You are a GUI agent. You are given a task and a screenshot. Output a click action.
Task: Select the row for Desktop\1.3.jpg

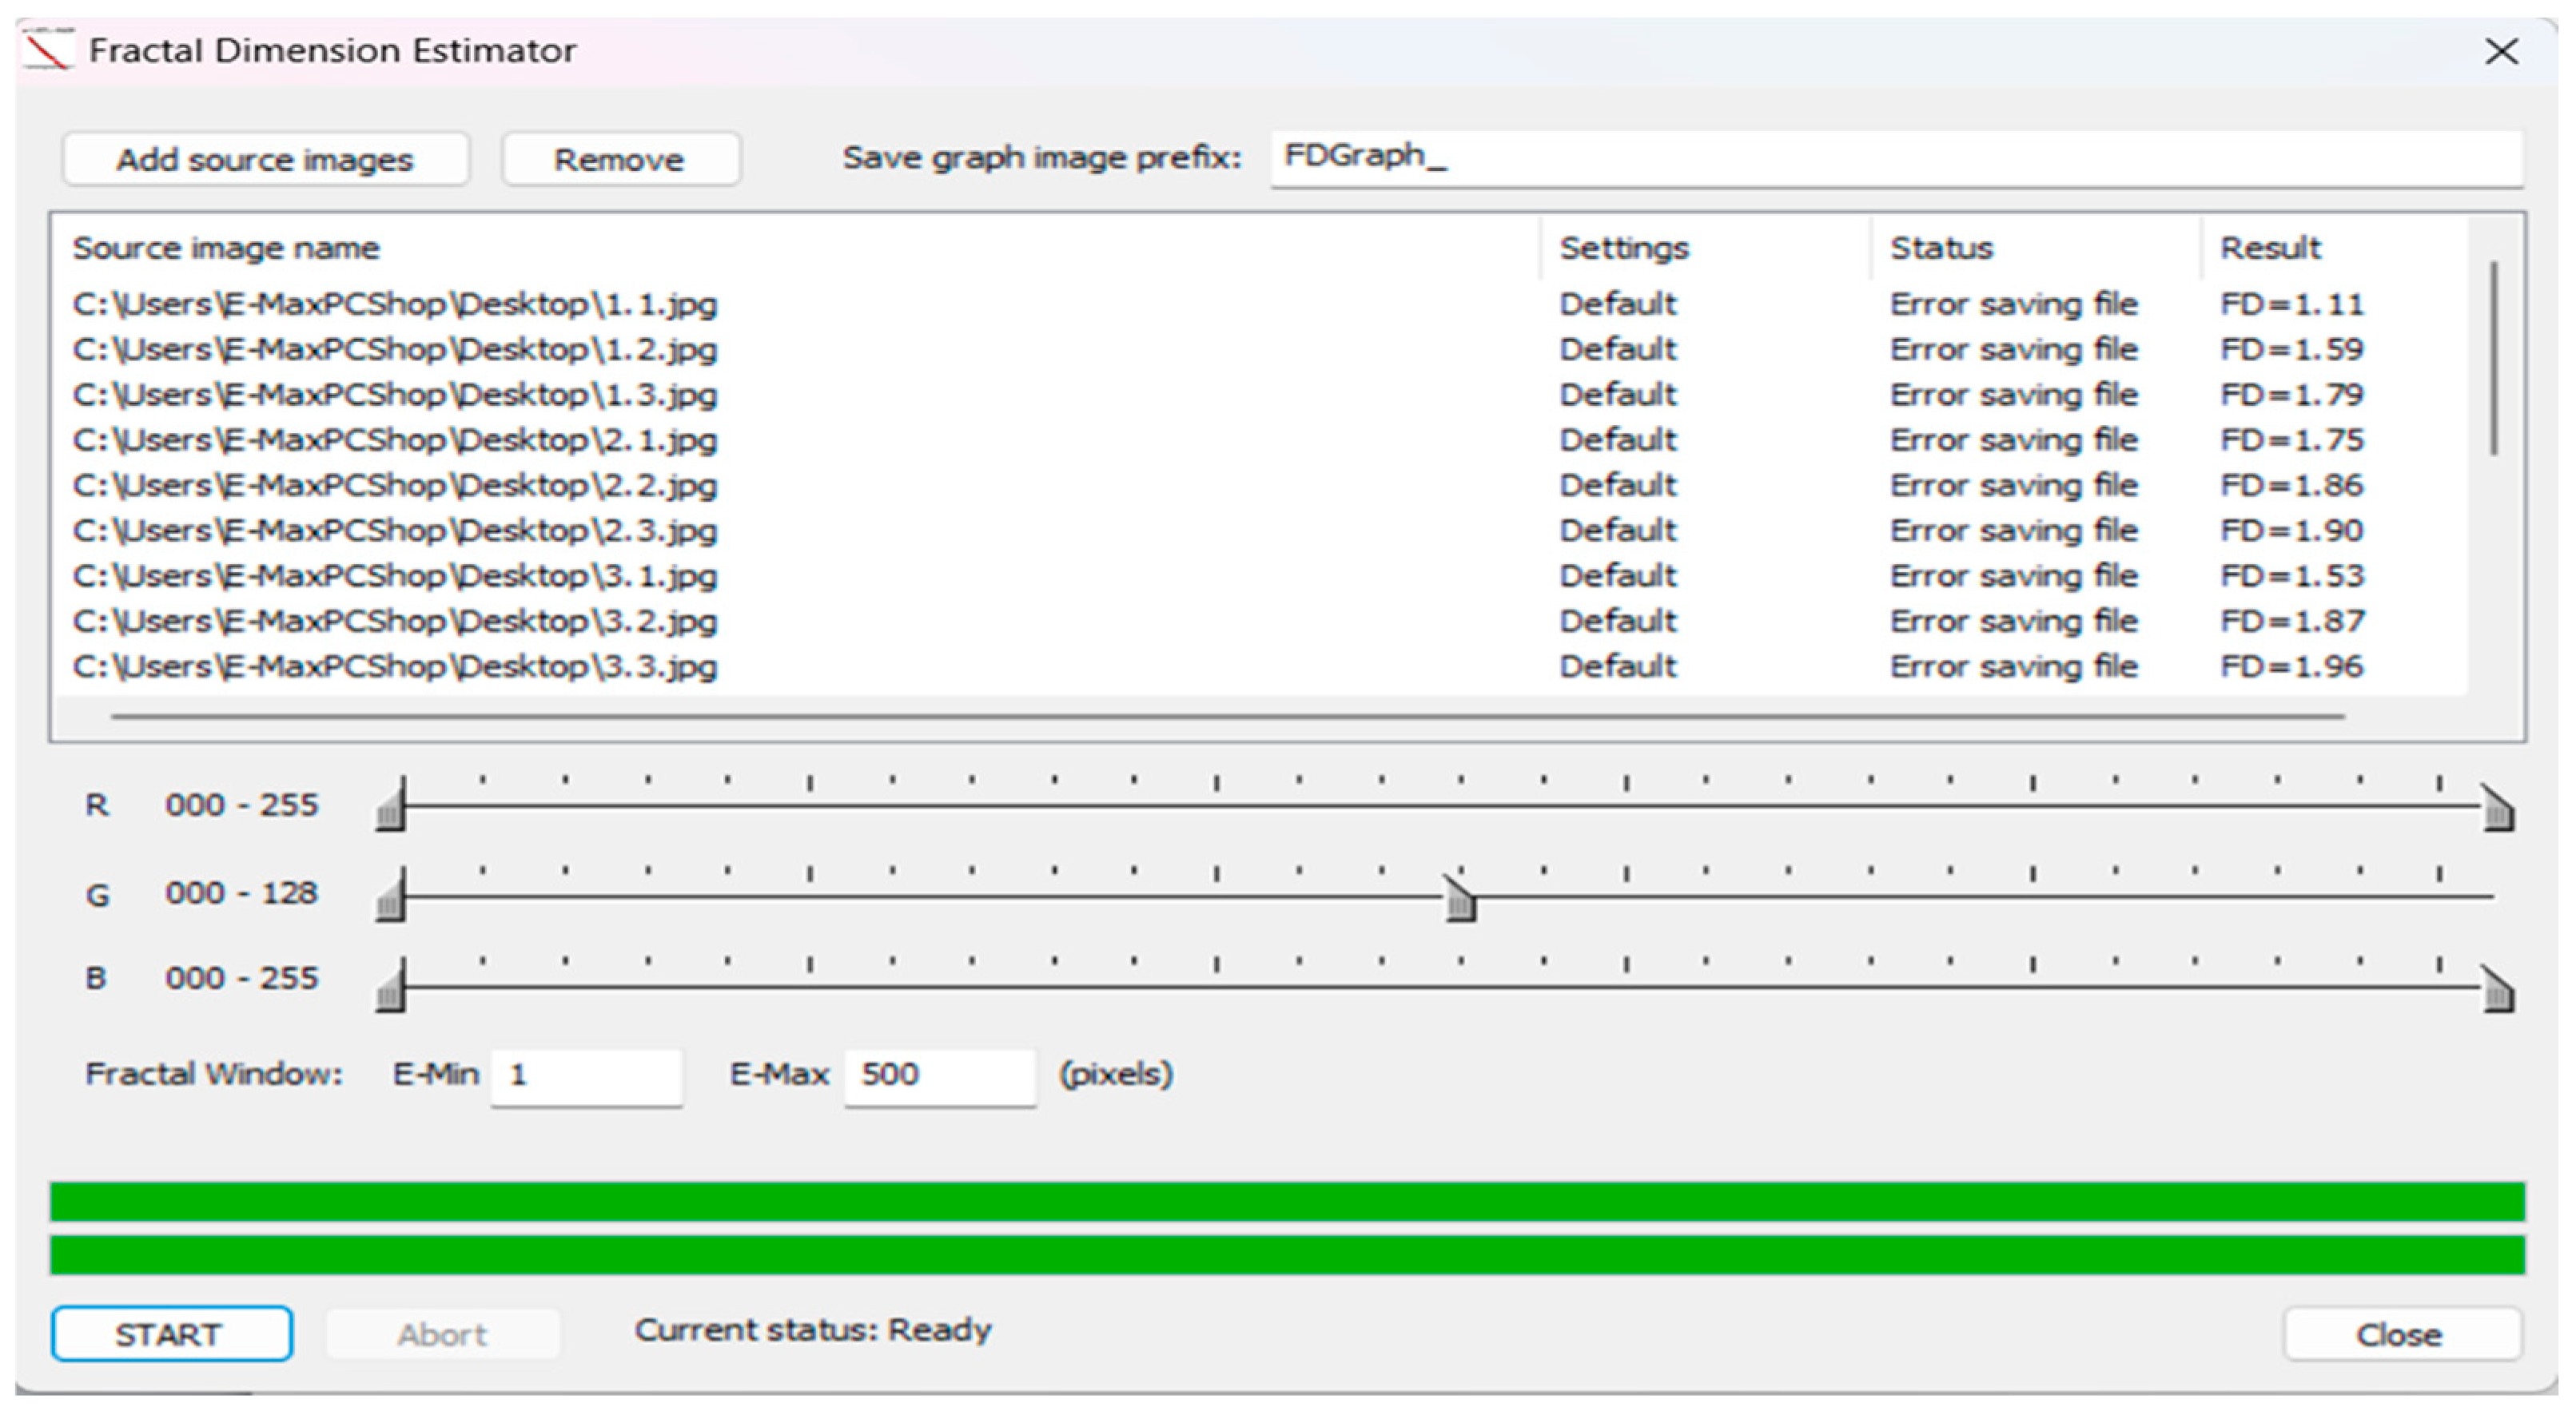[x=1262, y=394]
